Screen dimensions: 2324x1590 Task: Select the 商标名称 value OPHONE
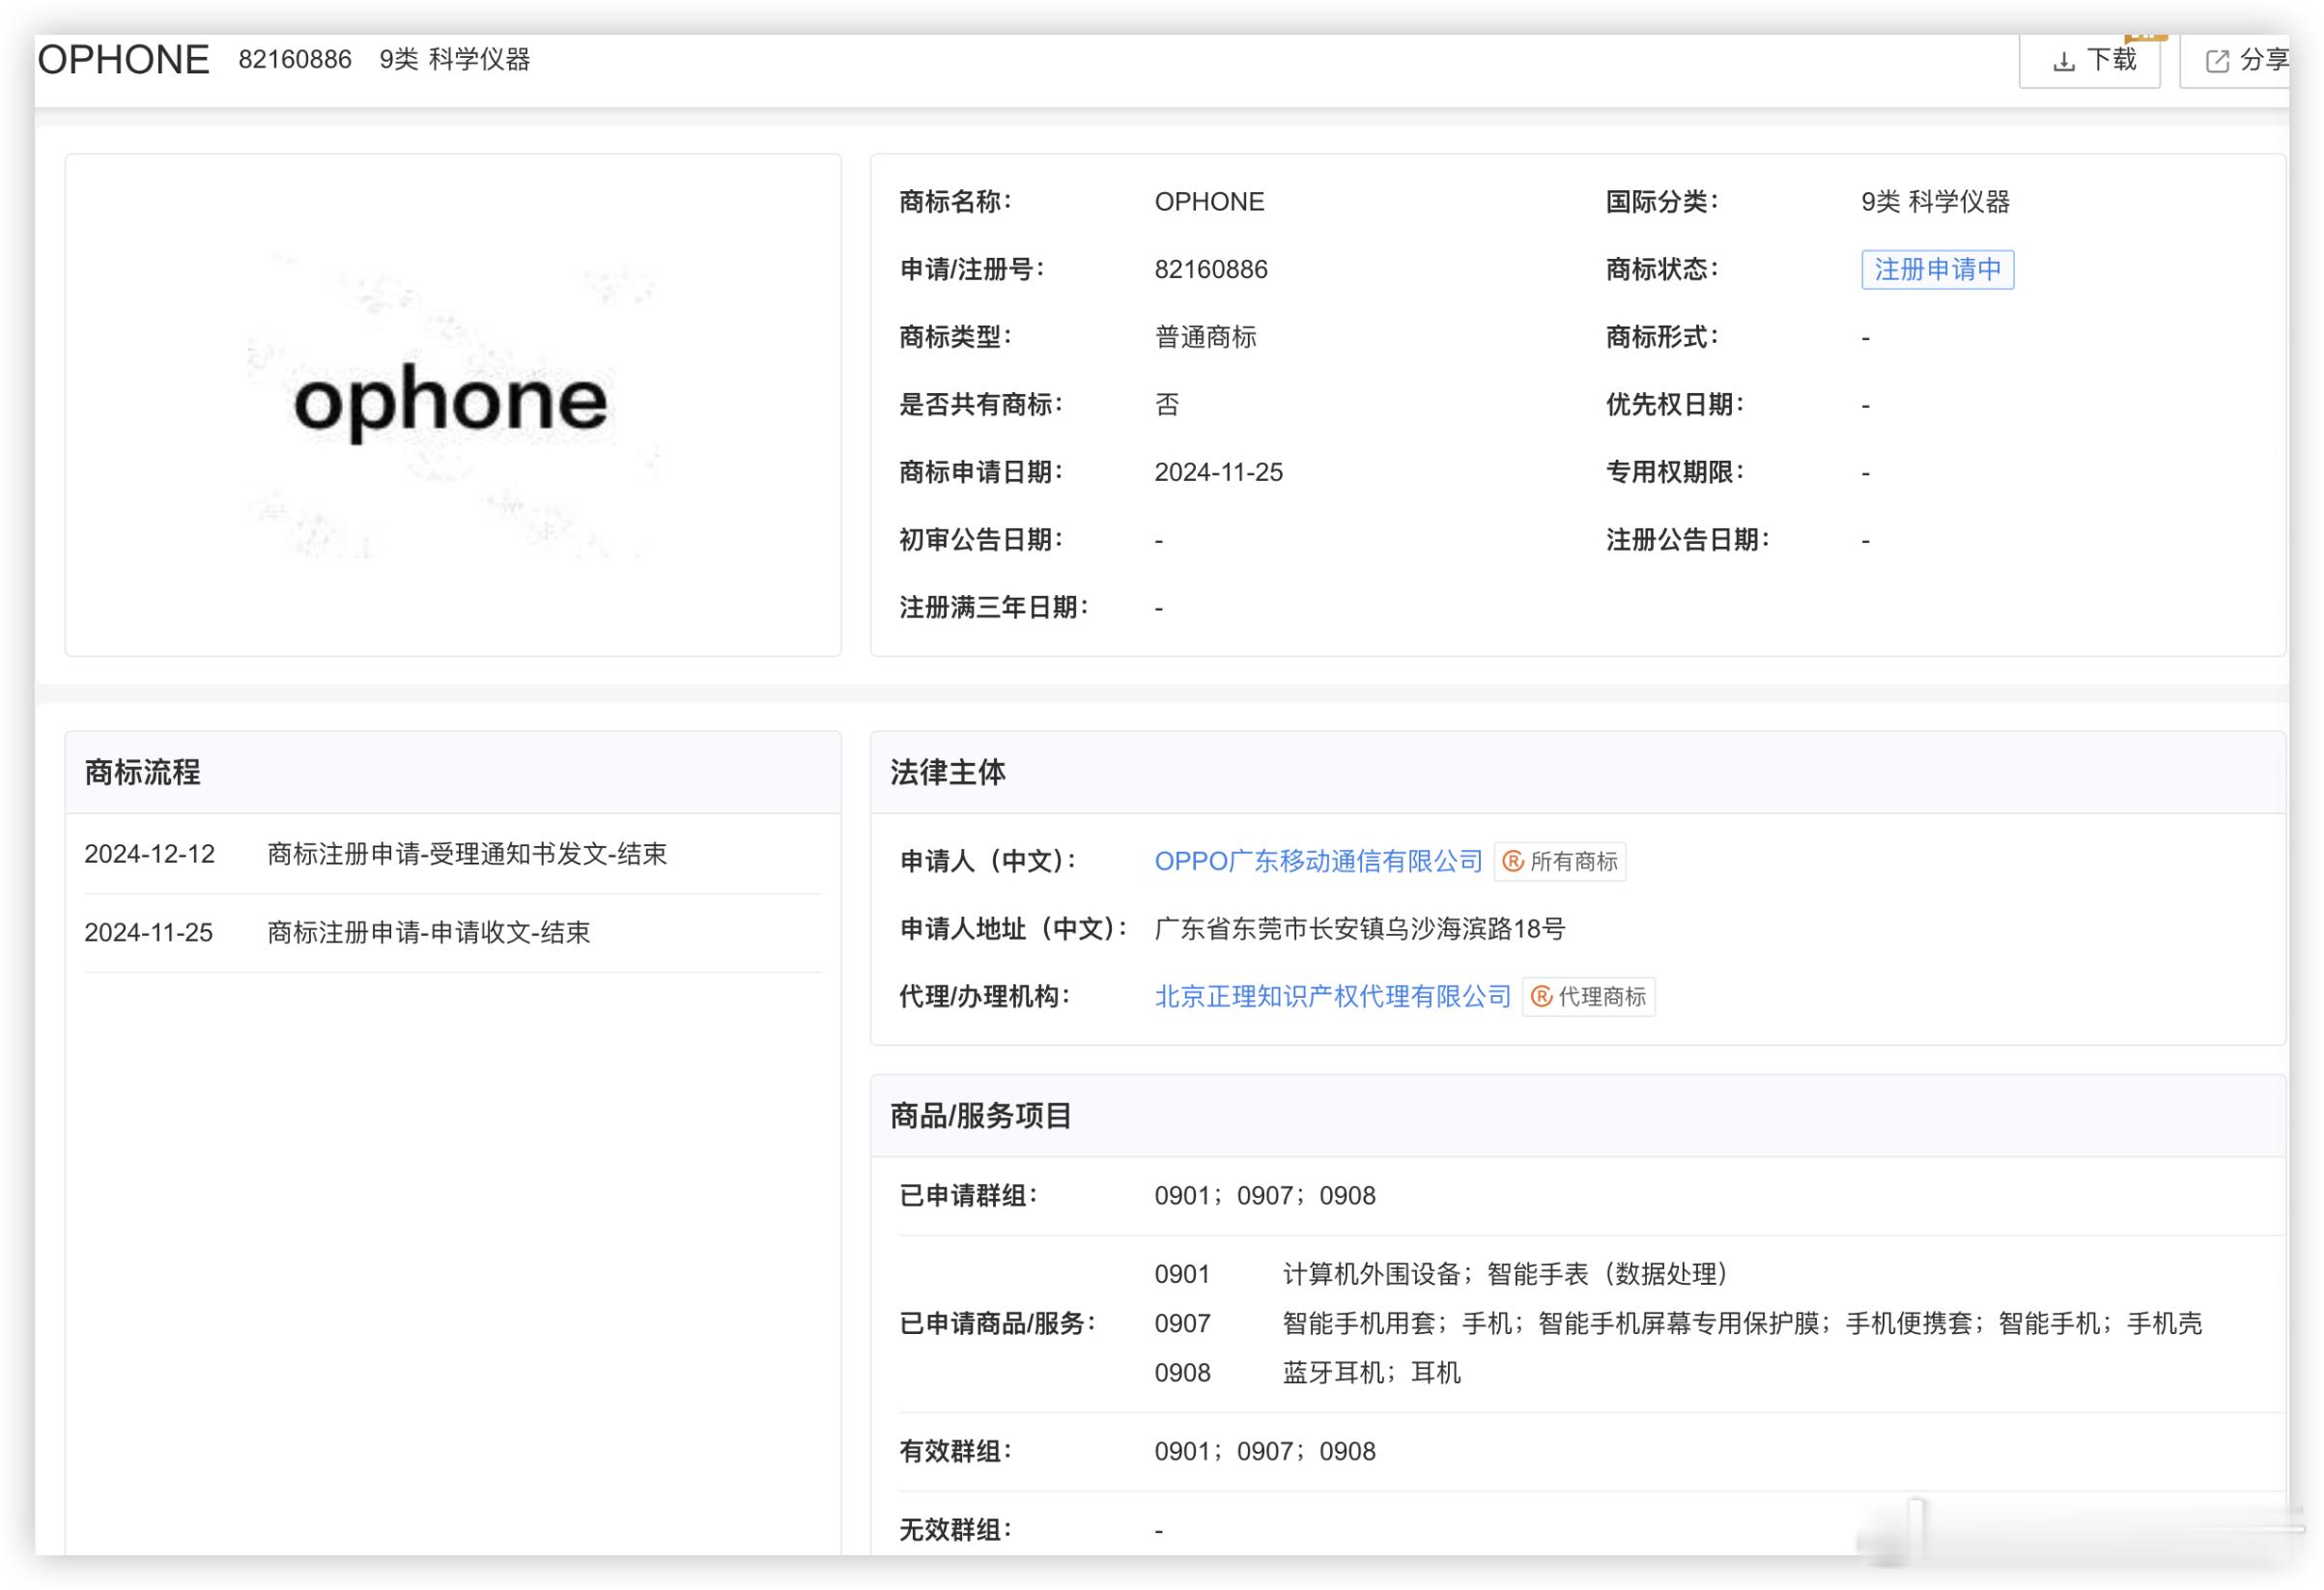(x=1209, y=202)
